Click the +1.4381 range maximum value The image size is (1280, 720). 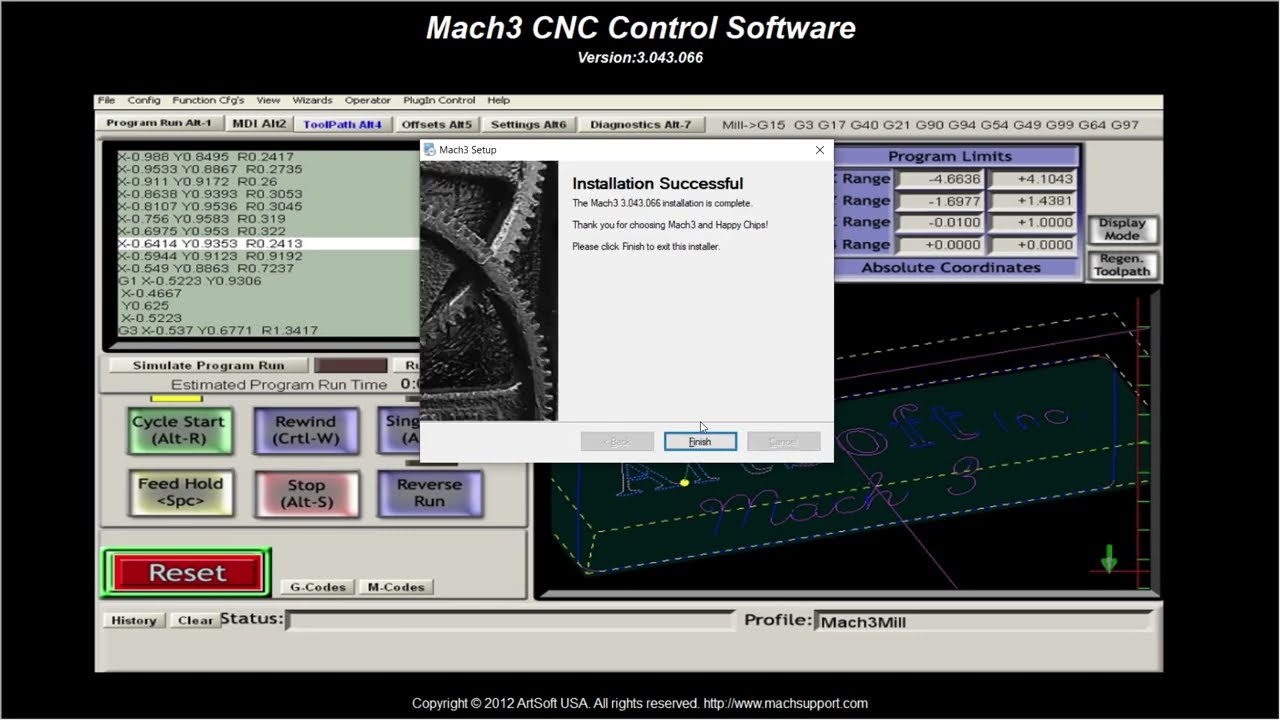click(1033, 201)
